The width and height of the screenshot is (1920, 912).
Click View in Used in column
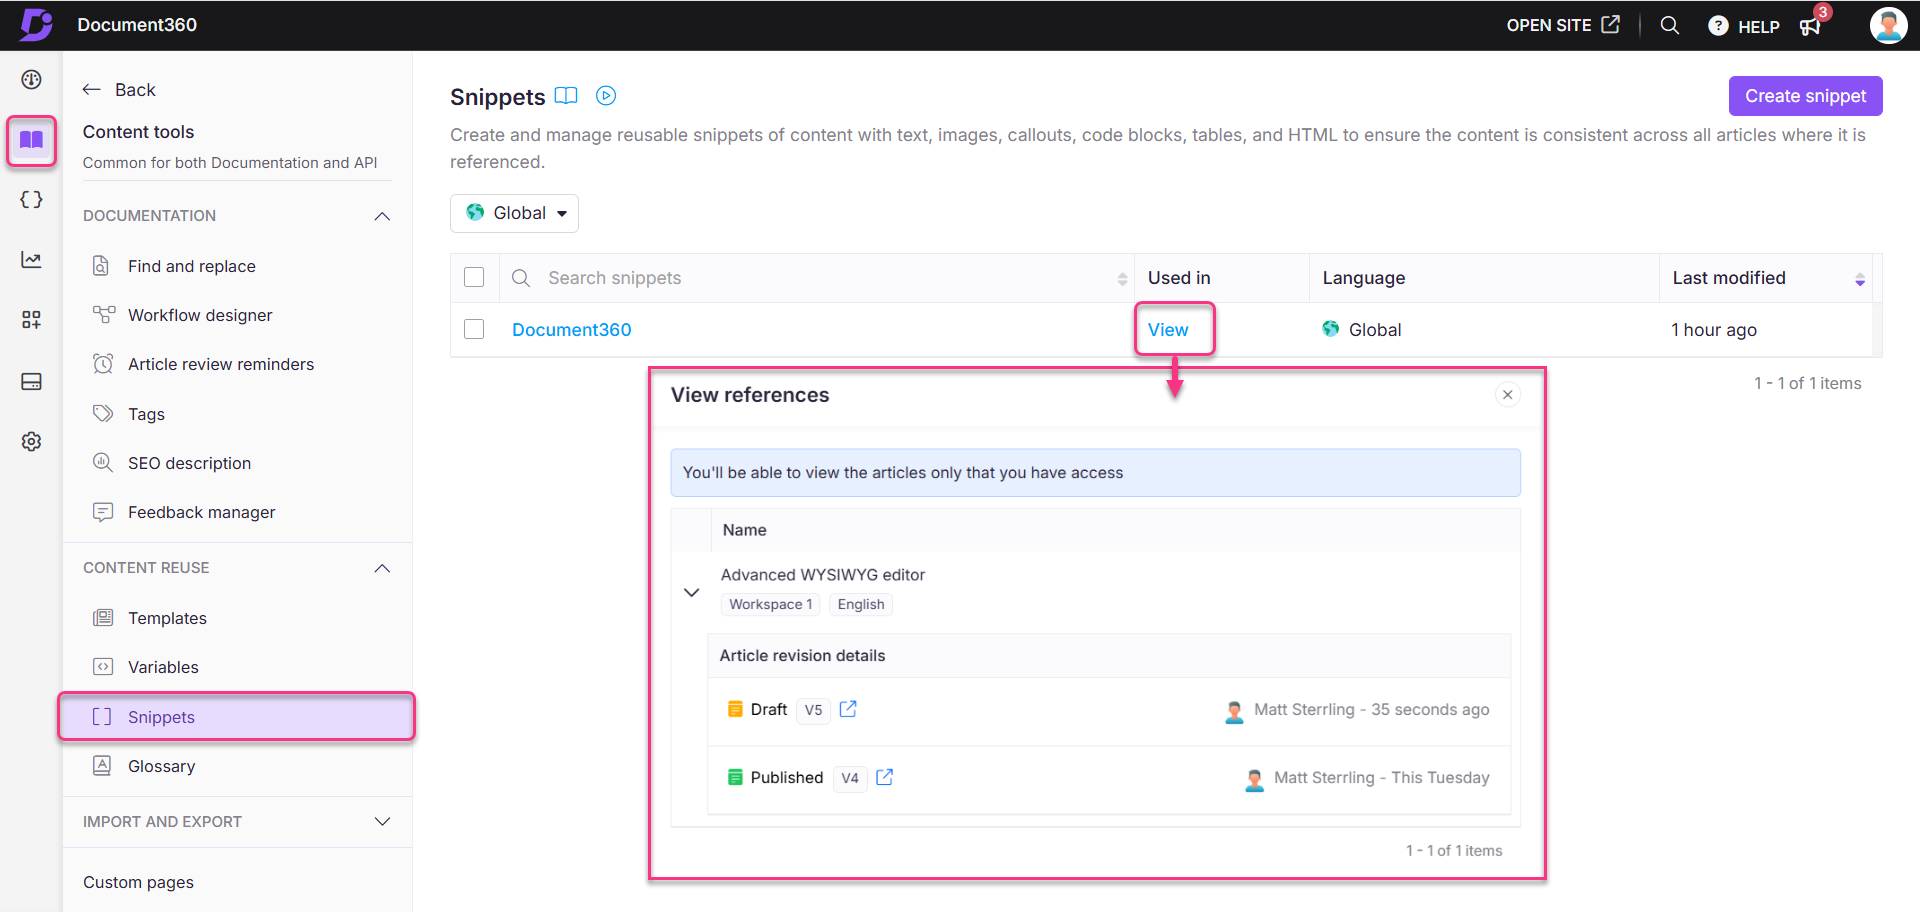[1168, 329]
